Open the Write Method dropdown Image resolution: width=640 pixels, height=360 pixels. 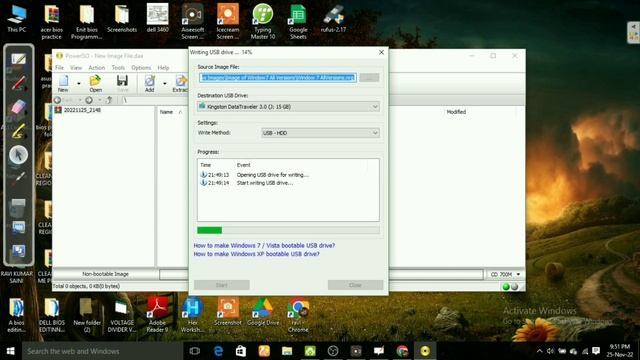320,133
